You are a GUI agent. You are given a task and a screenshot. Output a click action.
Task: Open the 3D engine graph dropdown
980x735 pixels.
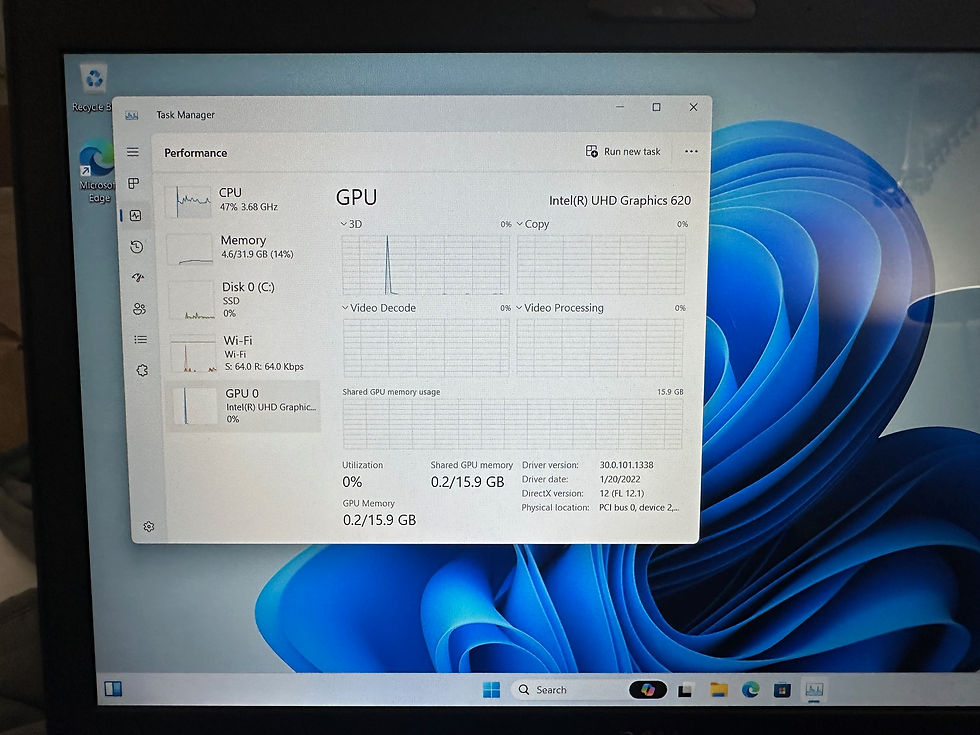(351, 224)
